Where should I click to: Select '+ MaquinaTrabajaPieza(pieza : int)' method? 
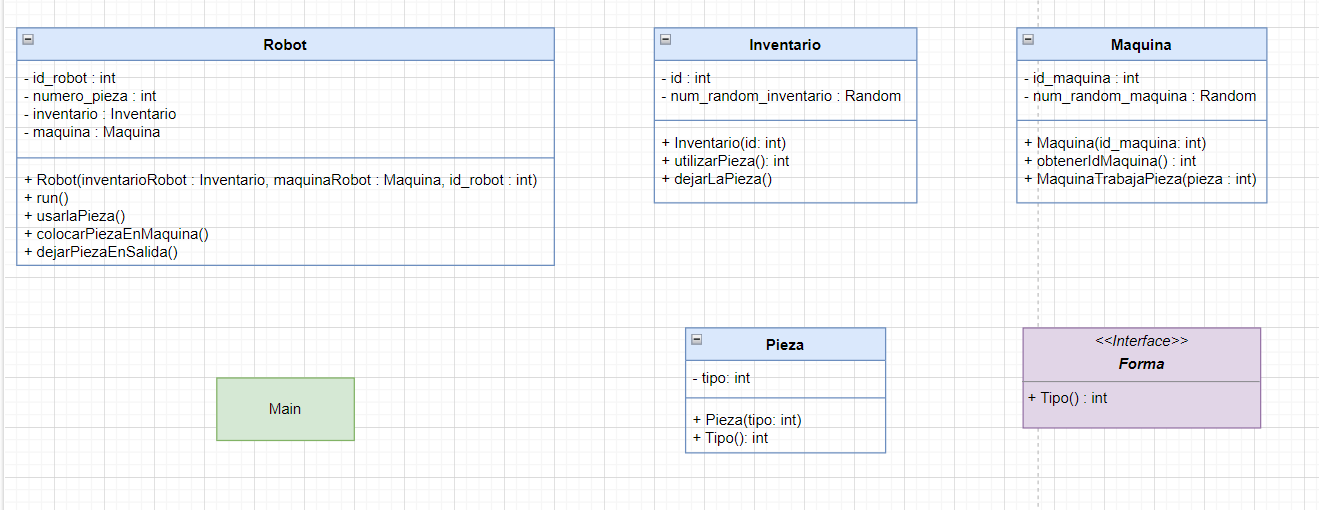1140,179
